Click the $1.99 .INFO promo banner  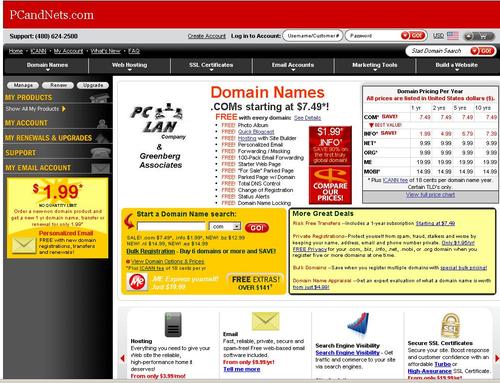(x=330, y=145)
